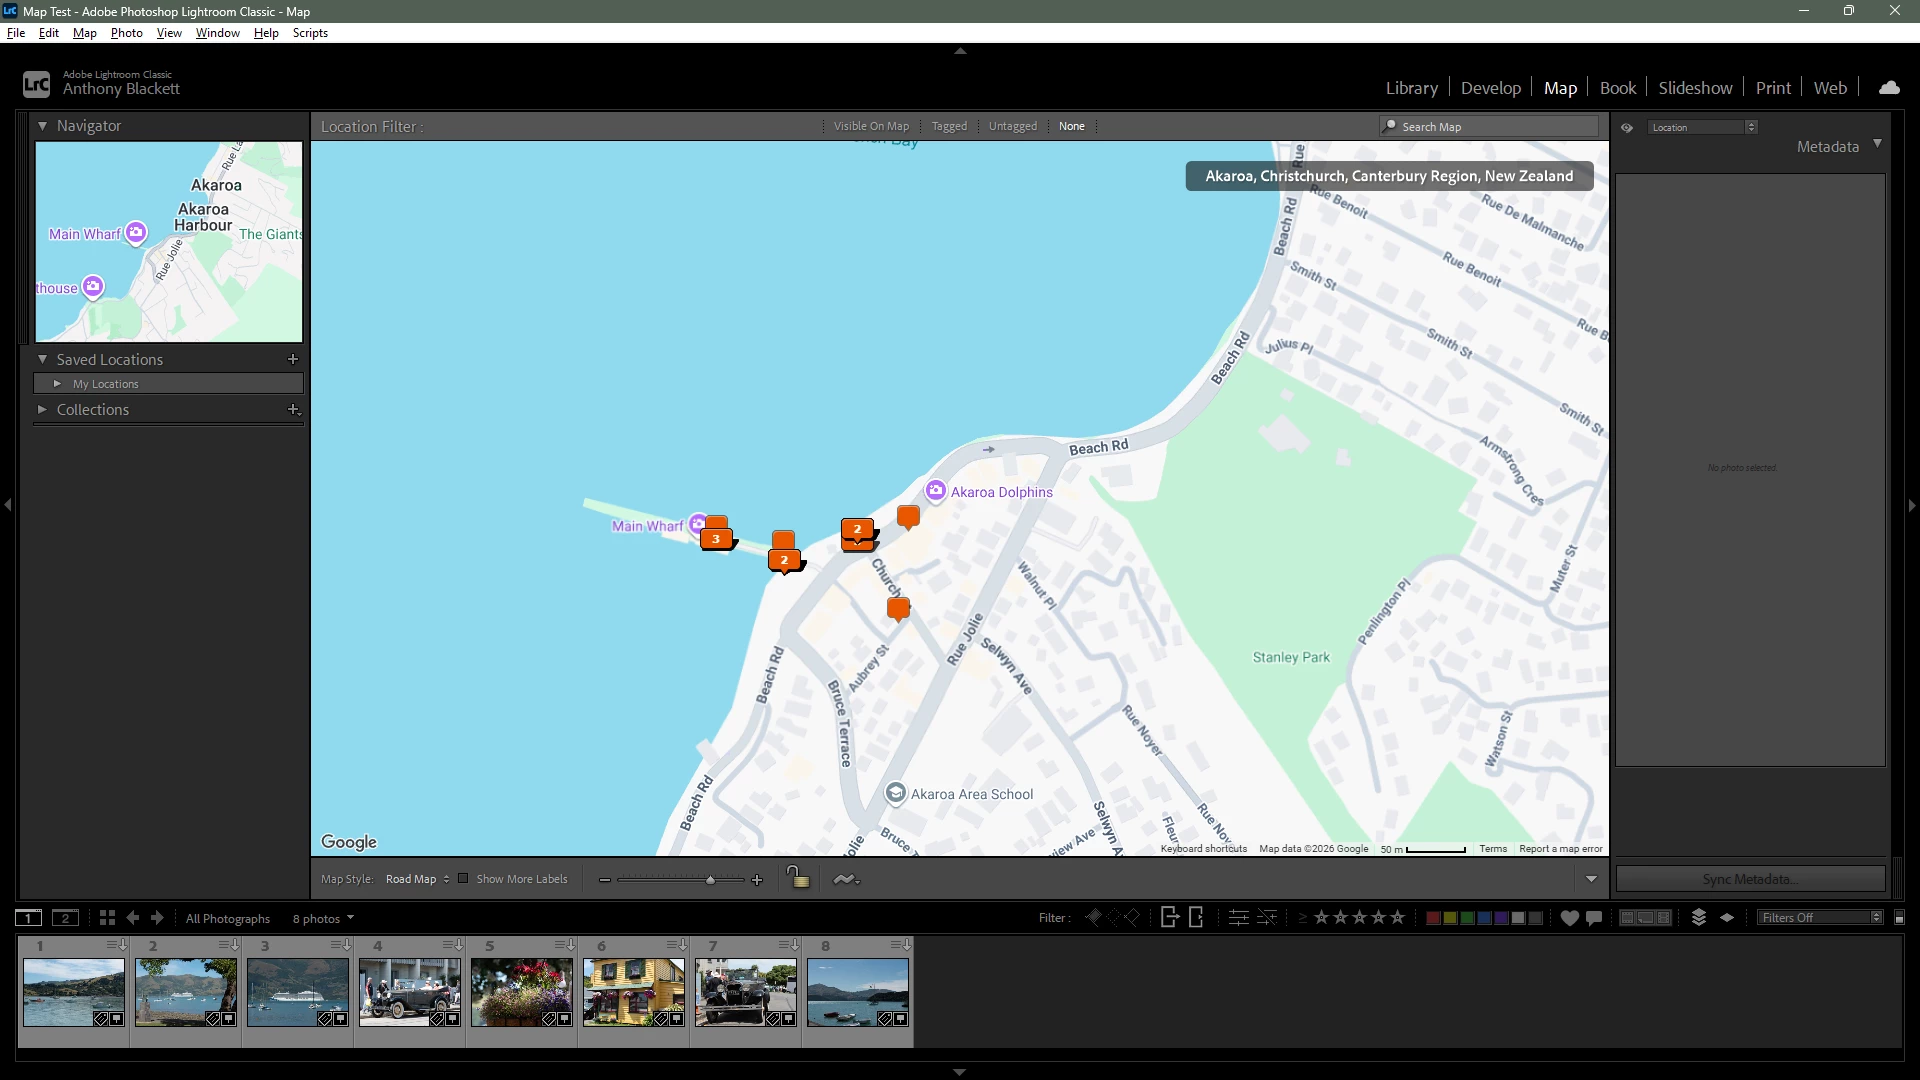Zoom out map with minus icon
This screenshot has height=1080, width=1920.
(605, 880)
